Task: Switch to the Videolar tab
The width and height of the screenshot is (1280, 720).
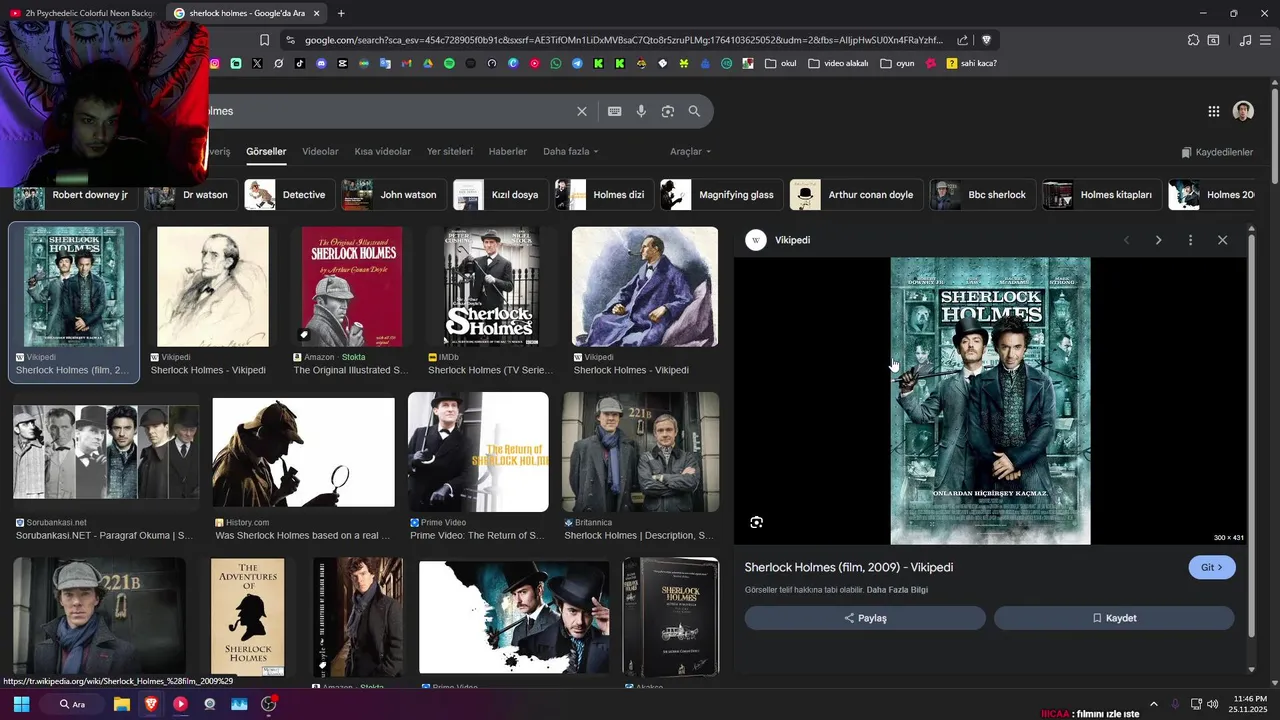Action: click(320, 152)
